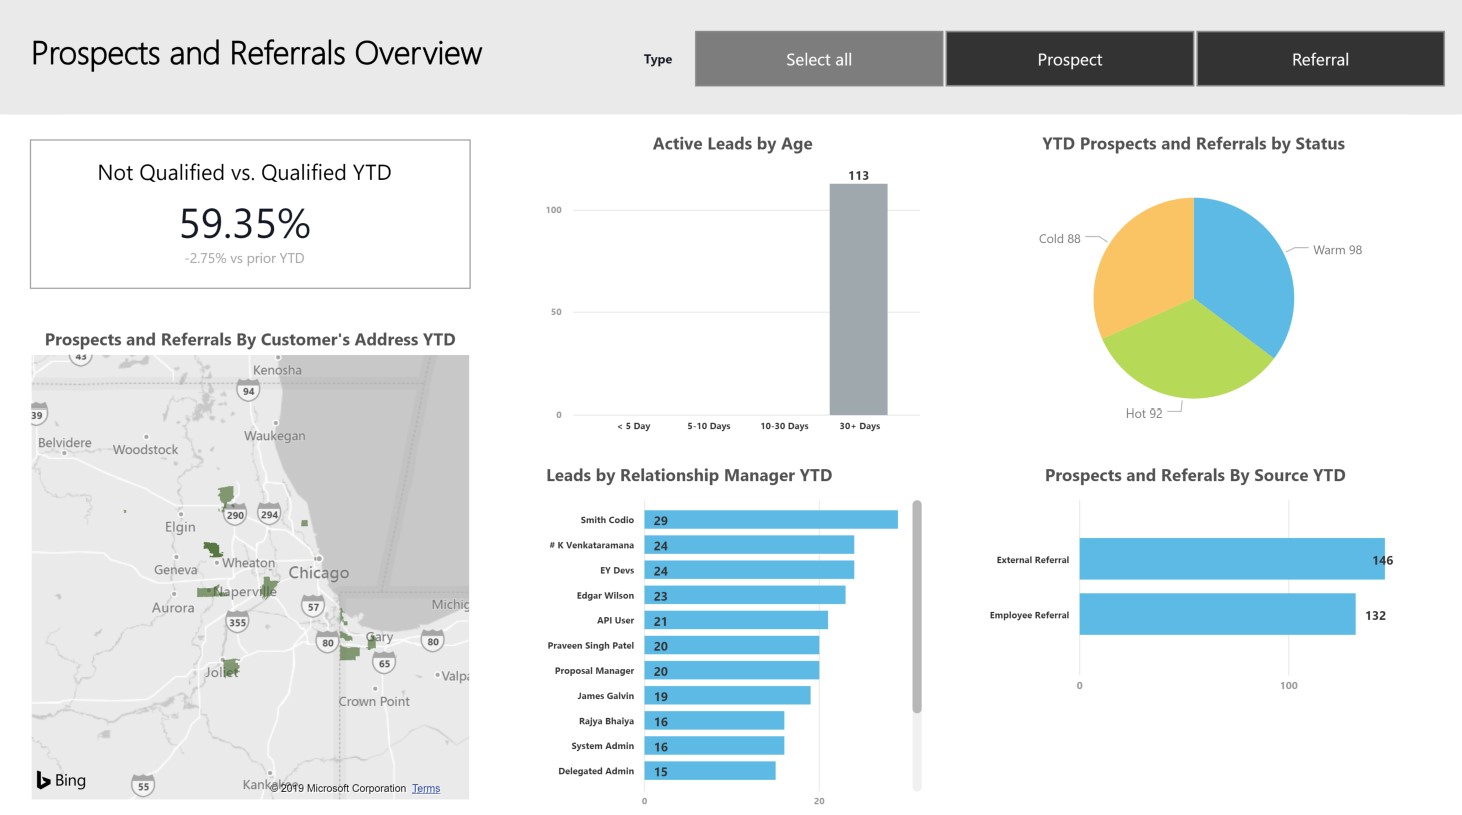Screen dimensions: 1462x815
Task: Click the Smith Codio bar with 29 leads
Action: (x=771, y=520)
